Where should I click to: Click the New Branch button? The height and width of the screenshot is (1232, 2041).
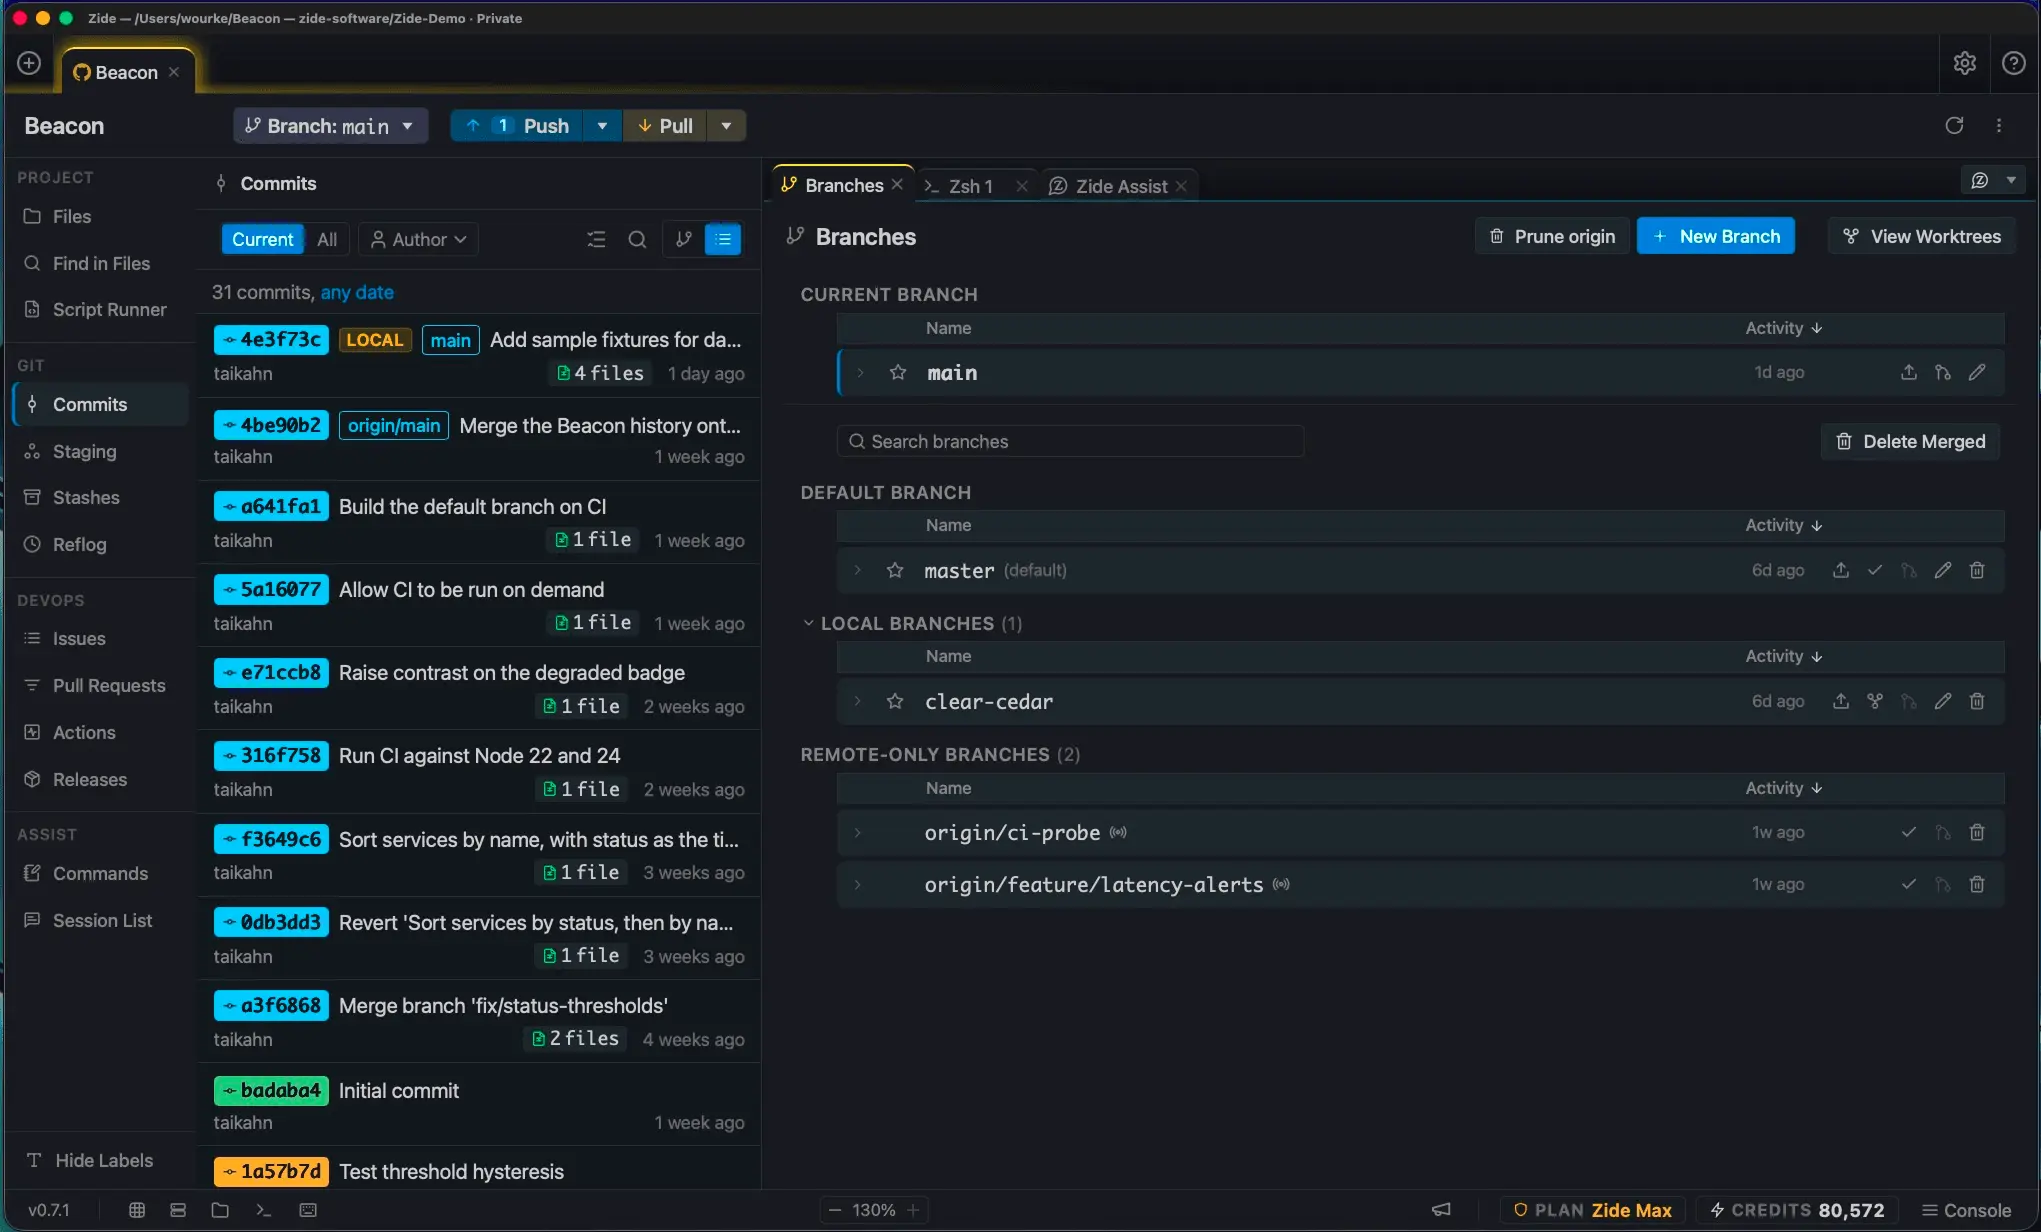1715,236
